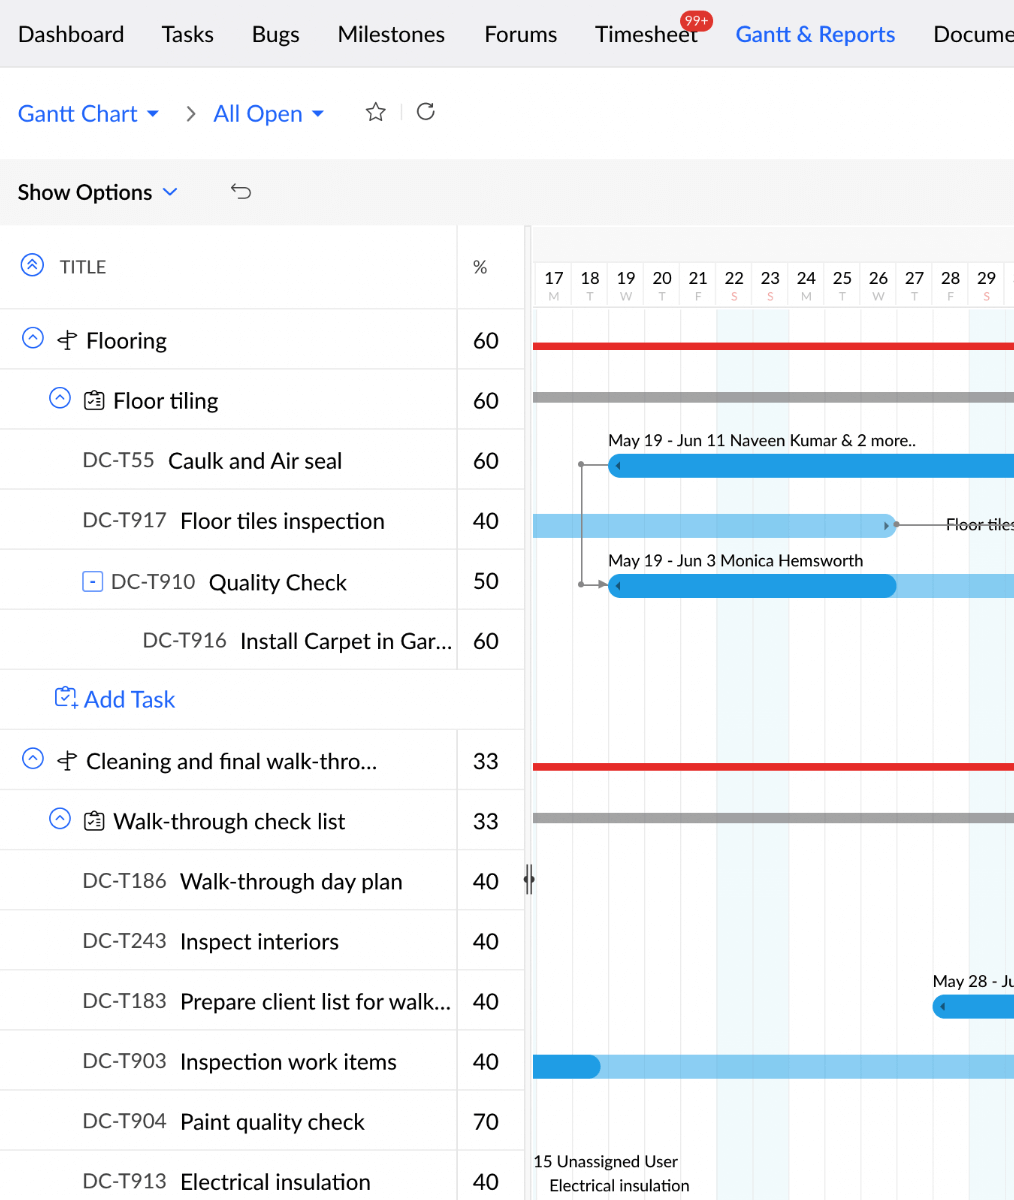The image size is (1014, 1200).
Task: Open the Timesheet tab
Action: click(x=645, y=34)
